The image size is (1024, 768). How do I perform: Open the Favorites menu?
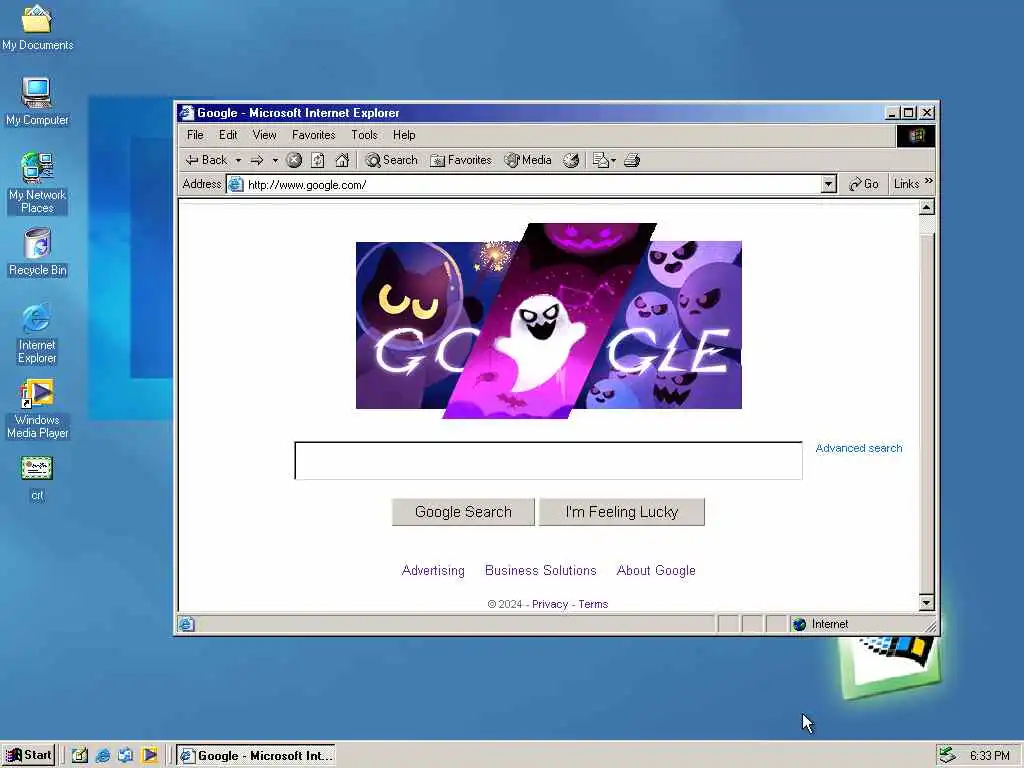coord(313,135)
